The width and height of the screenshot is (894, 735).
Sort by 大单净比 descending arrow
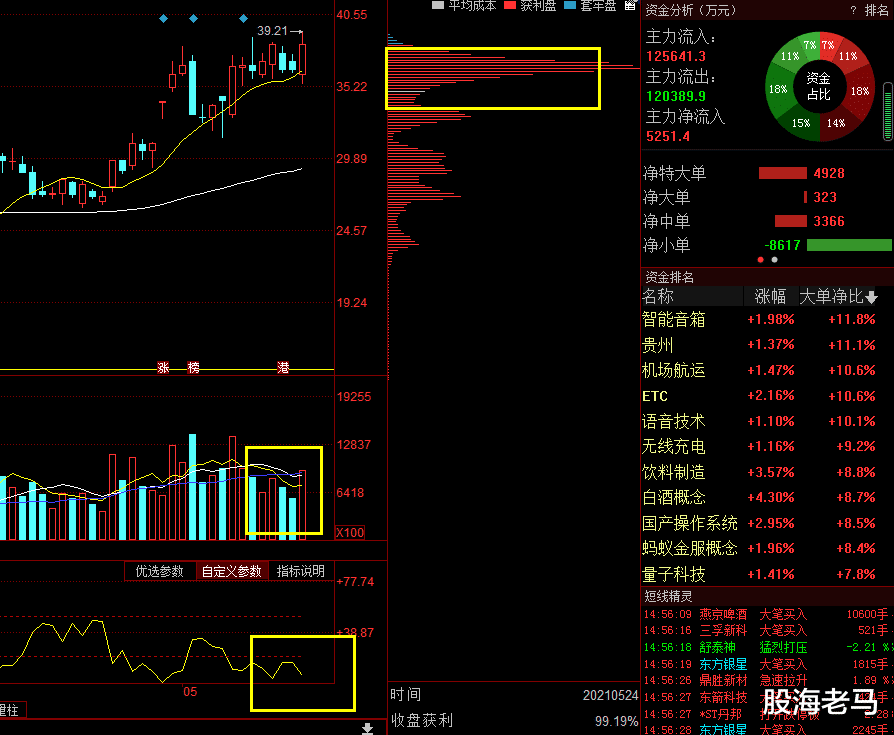click(871, 297)
